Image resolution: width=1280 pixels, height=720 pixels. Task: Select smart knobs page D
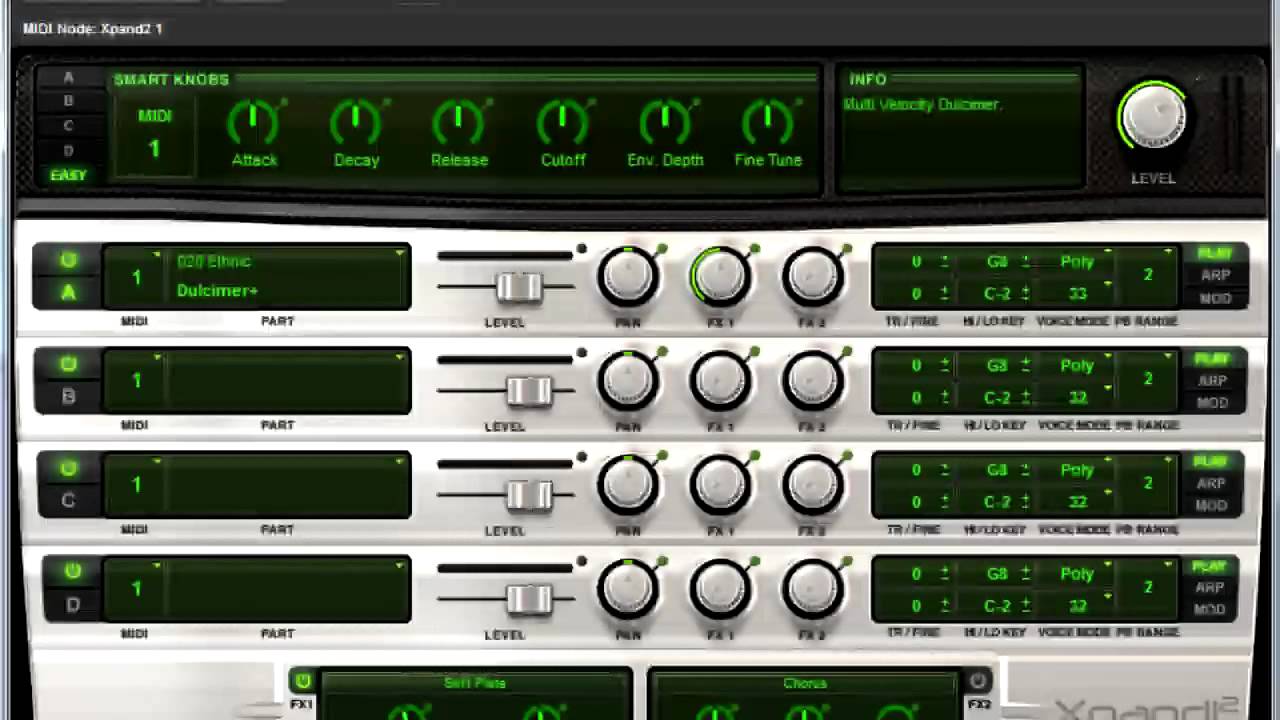[x=68, y=151]
